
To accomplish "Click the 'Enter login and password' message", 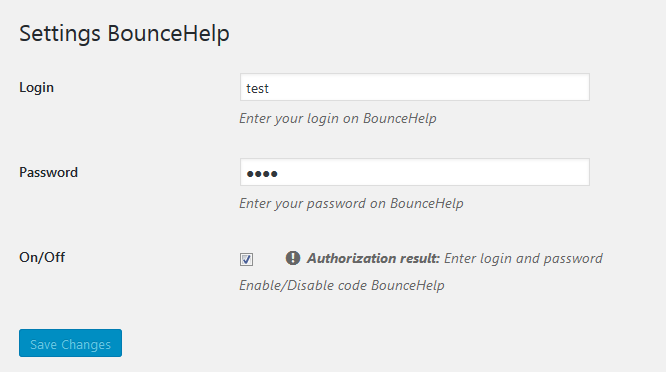I will (523, 258).
